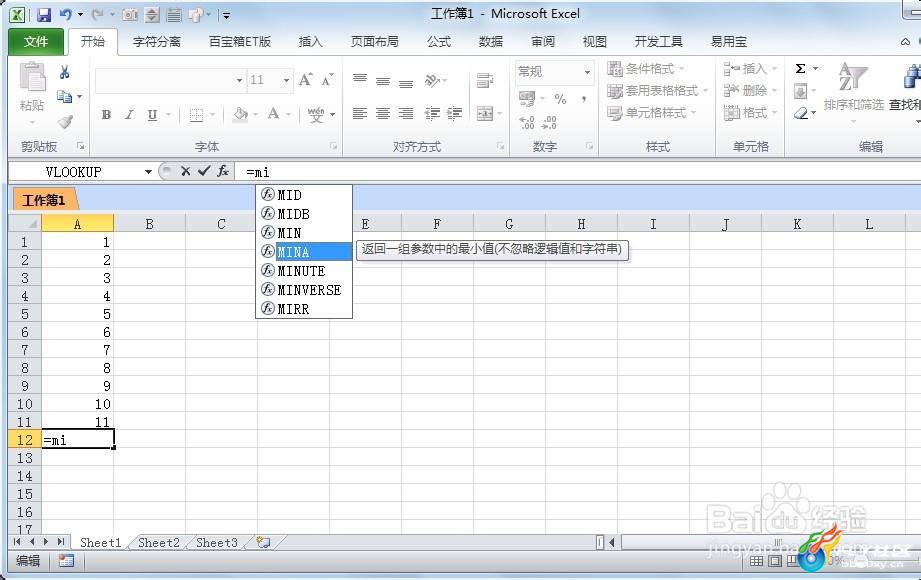Image resolution: width=921 pixels, height=580 pixels.
Task: Toggle bottom vertical alignment
Action: pyautogui.click(x=406, y=82)
